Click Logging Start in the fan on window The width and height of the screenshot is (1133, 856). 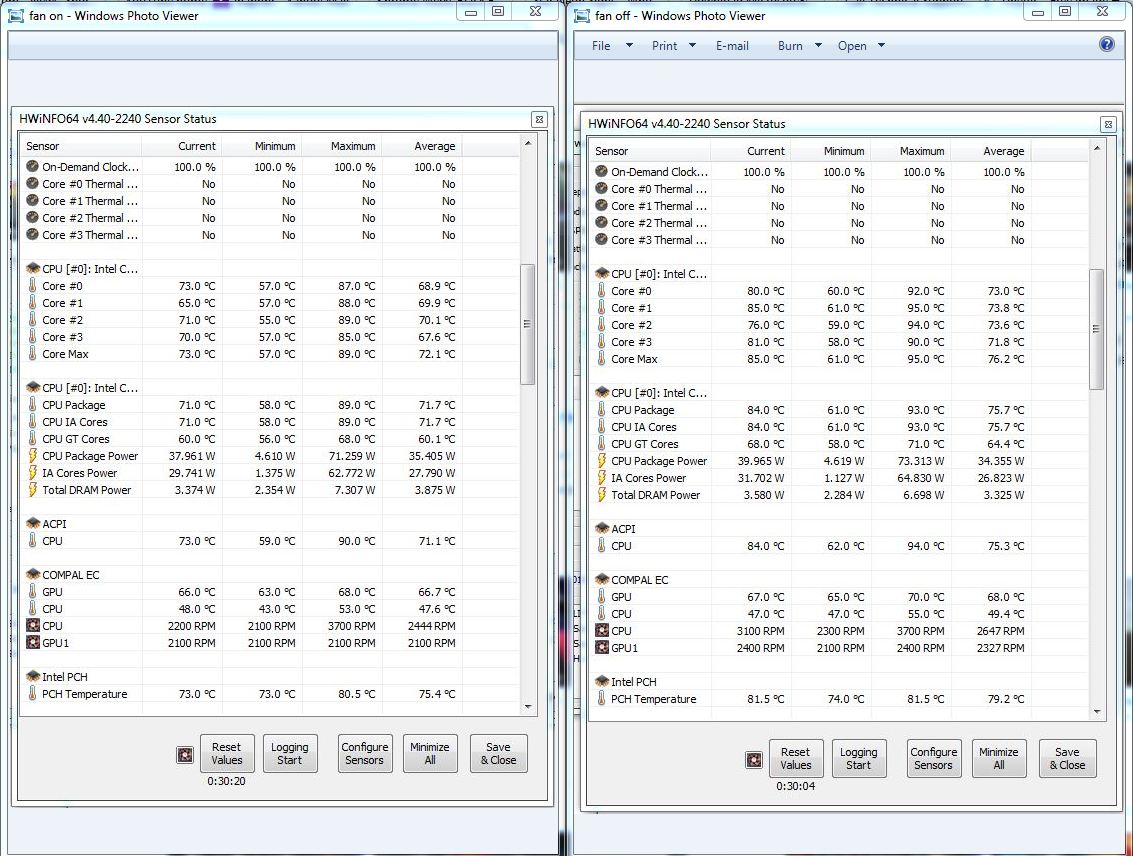[x=290, y=753]
